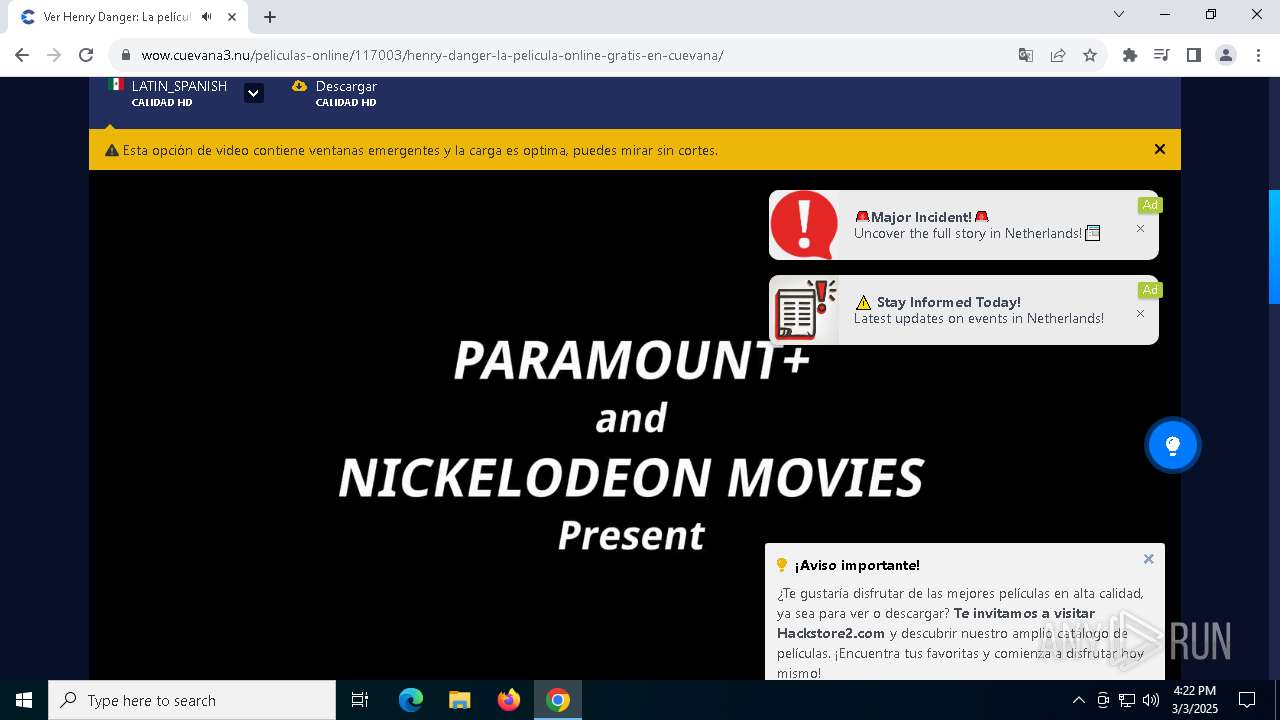Image resolution: width=1280 pixels, height=720 pixels.
Task: Close the Henry Danger tab
Action: (x=232, y=16)
